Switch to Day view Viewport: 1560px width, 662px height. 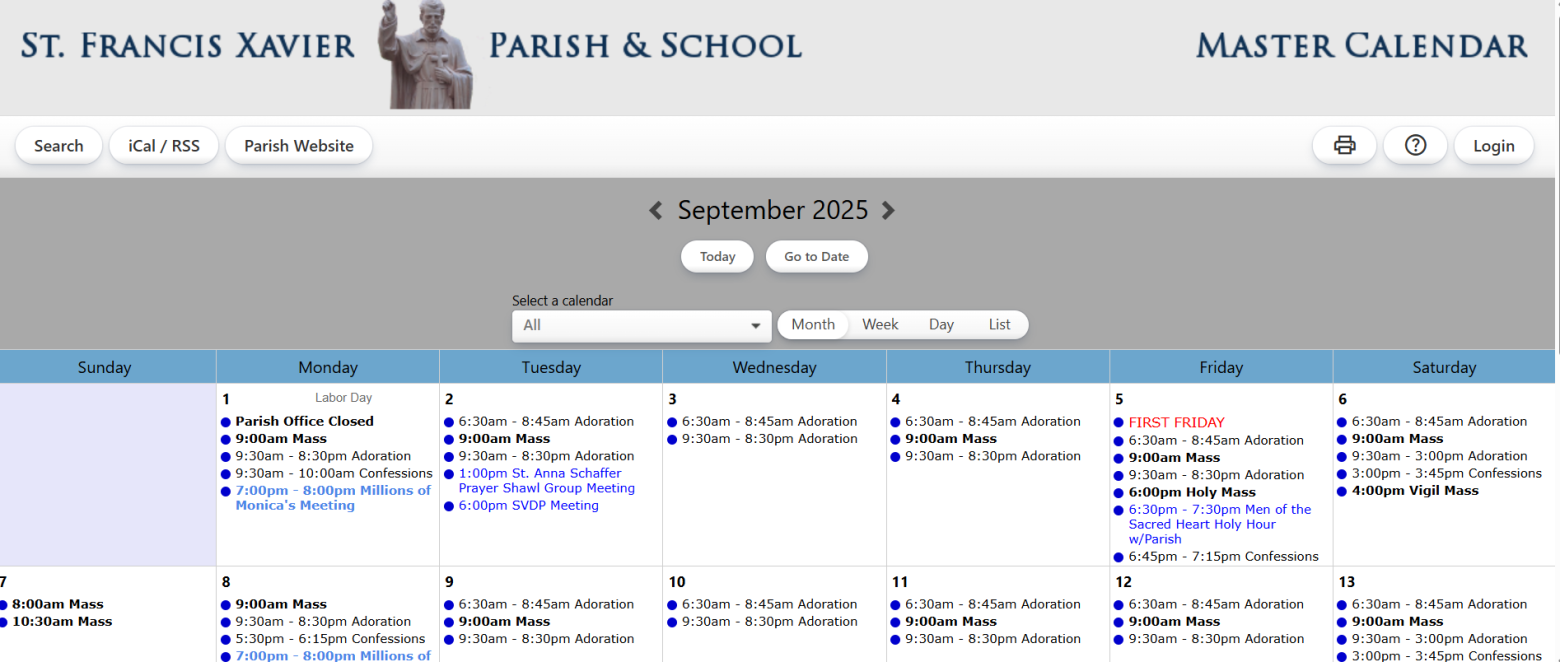coord(941,325)
